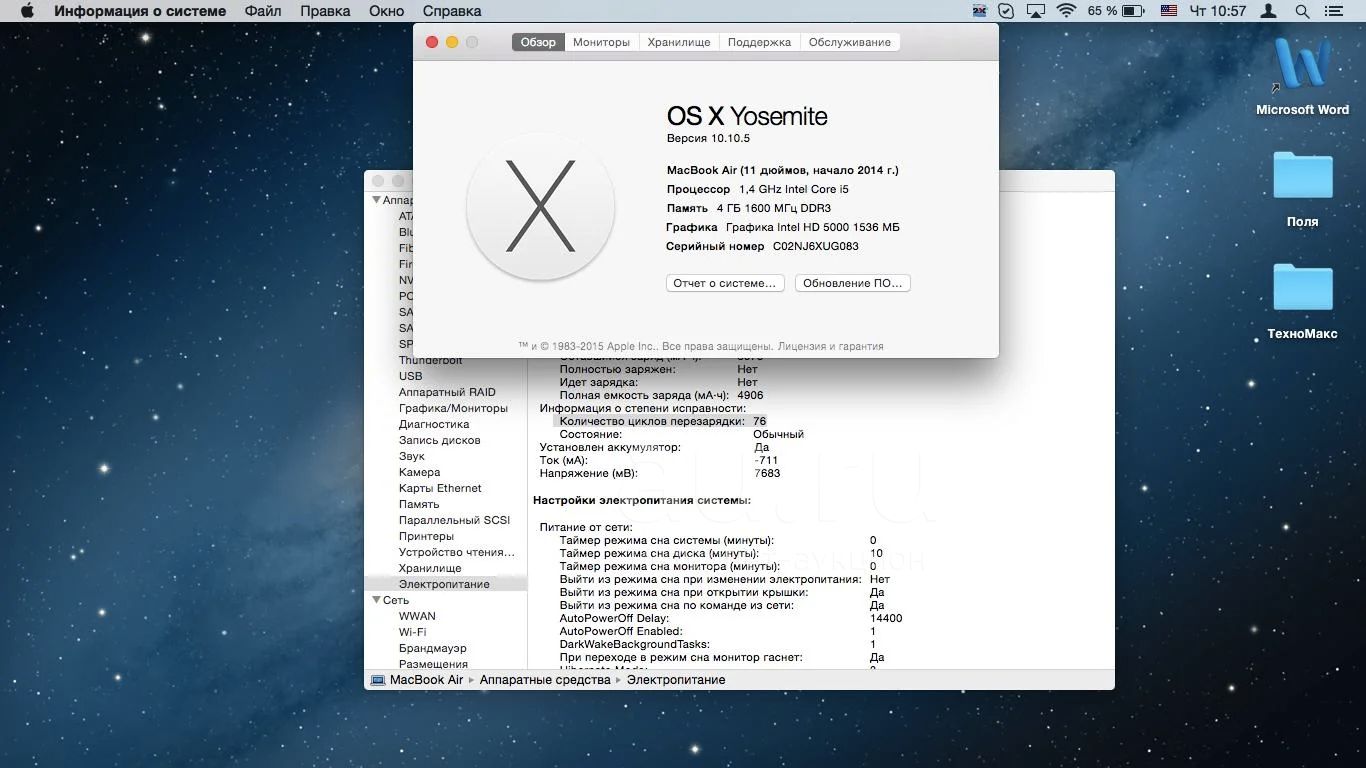1366x768 pixels.
Task: Open the Apple menu
Action: coord(27,11)
